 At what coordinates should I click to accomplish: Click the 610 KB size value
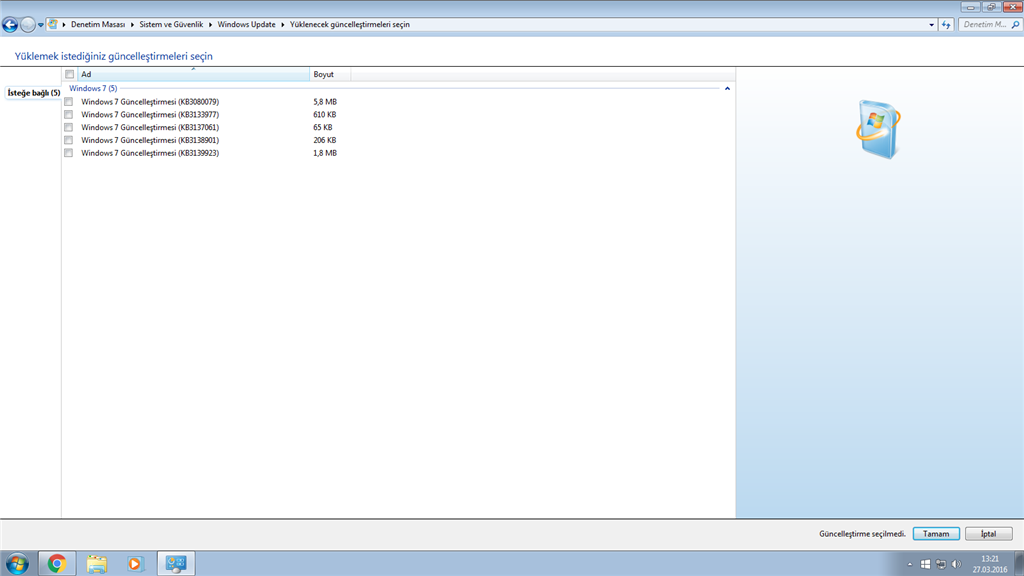coord(325,115)
